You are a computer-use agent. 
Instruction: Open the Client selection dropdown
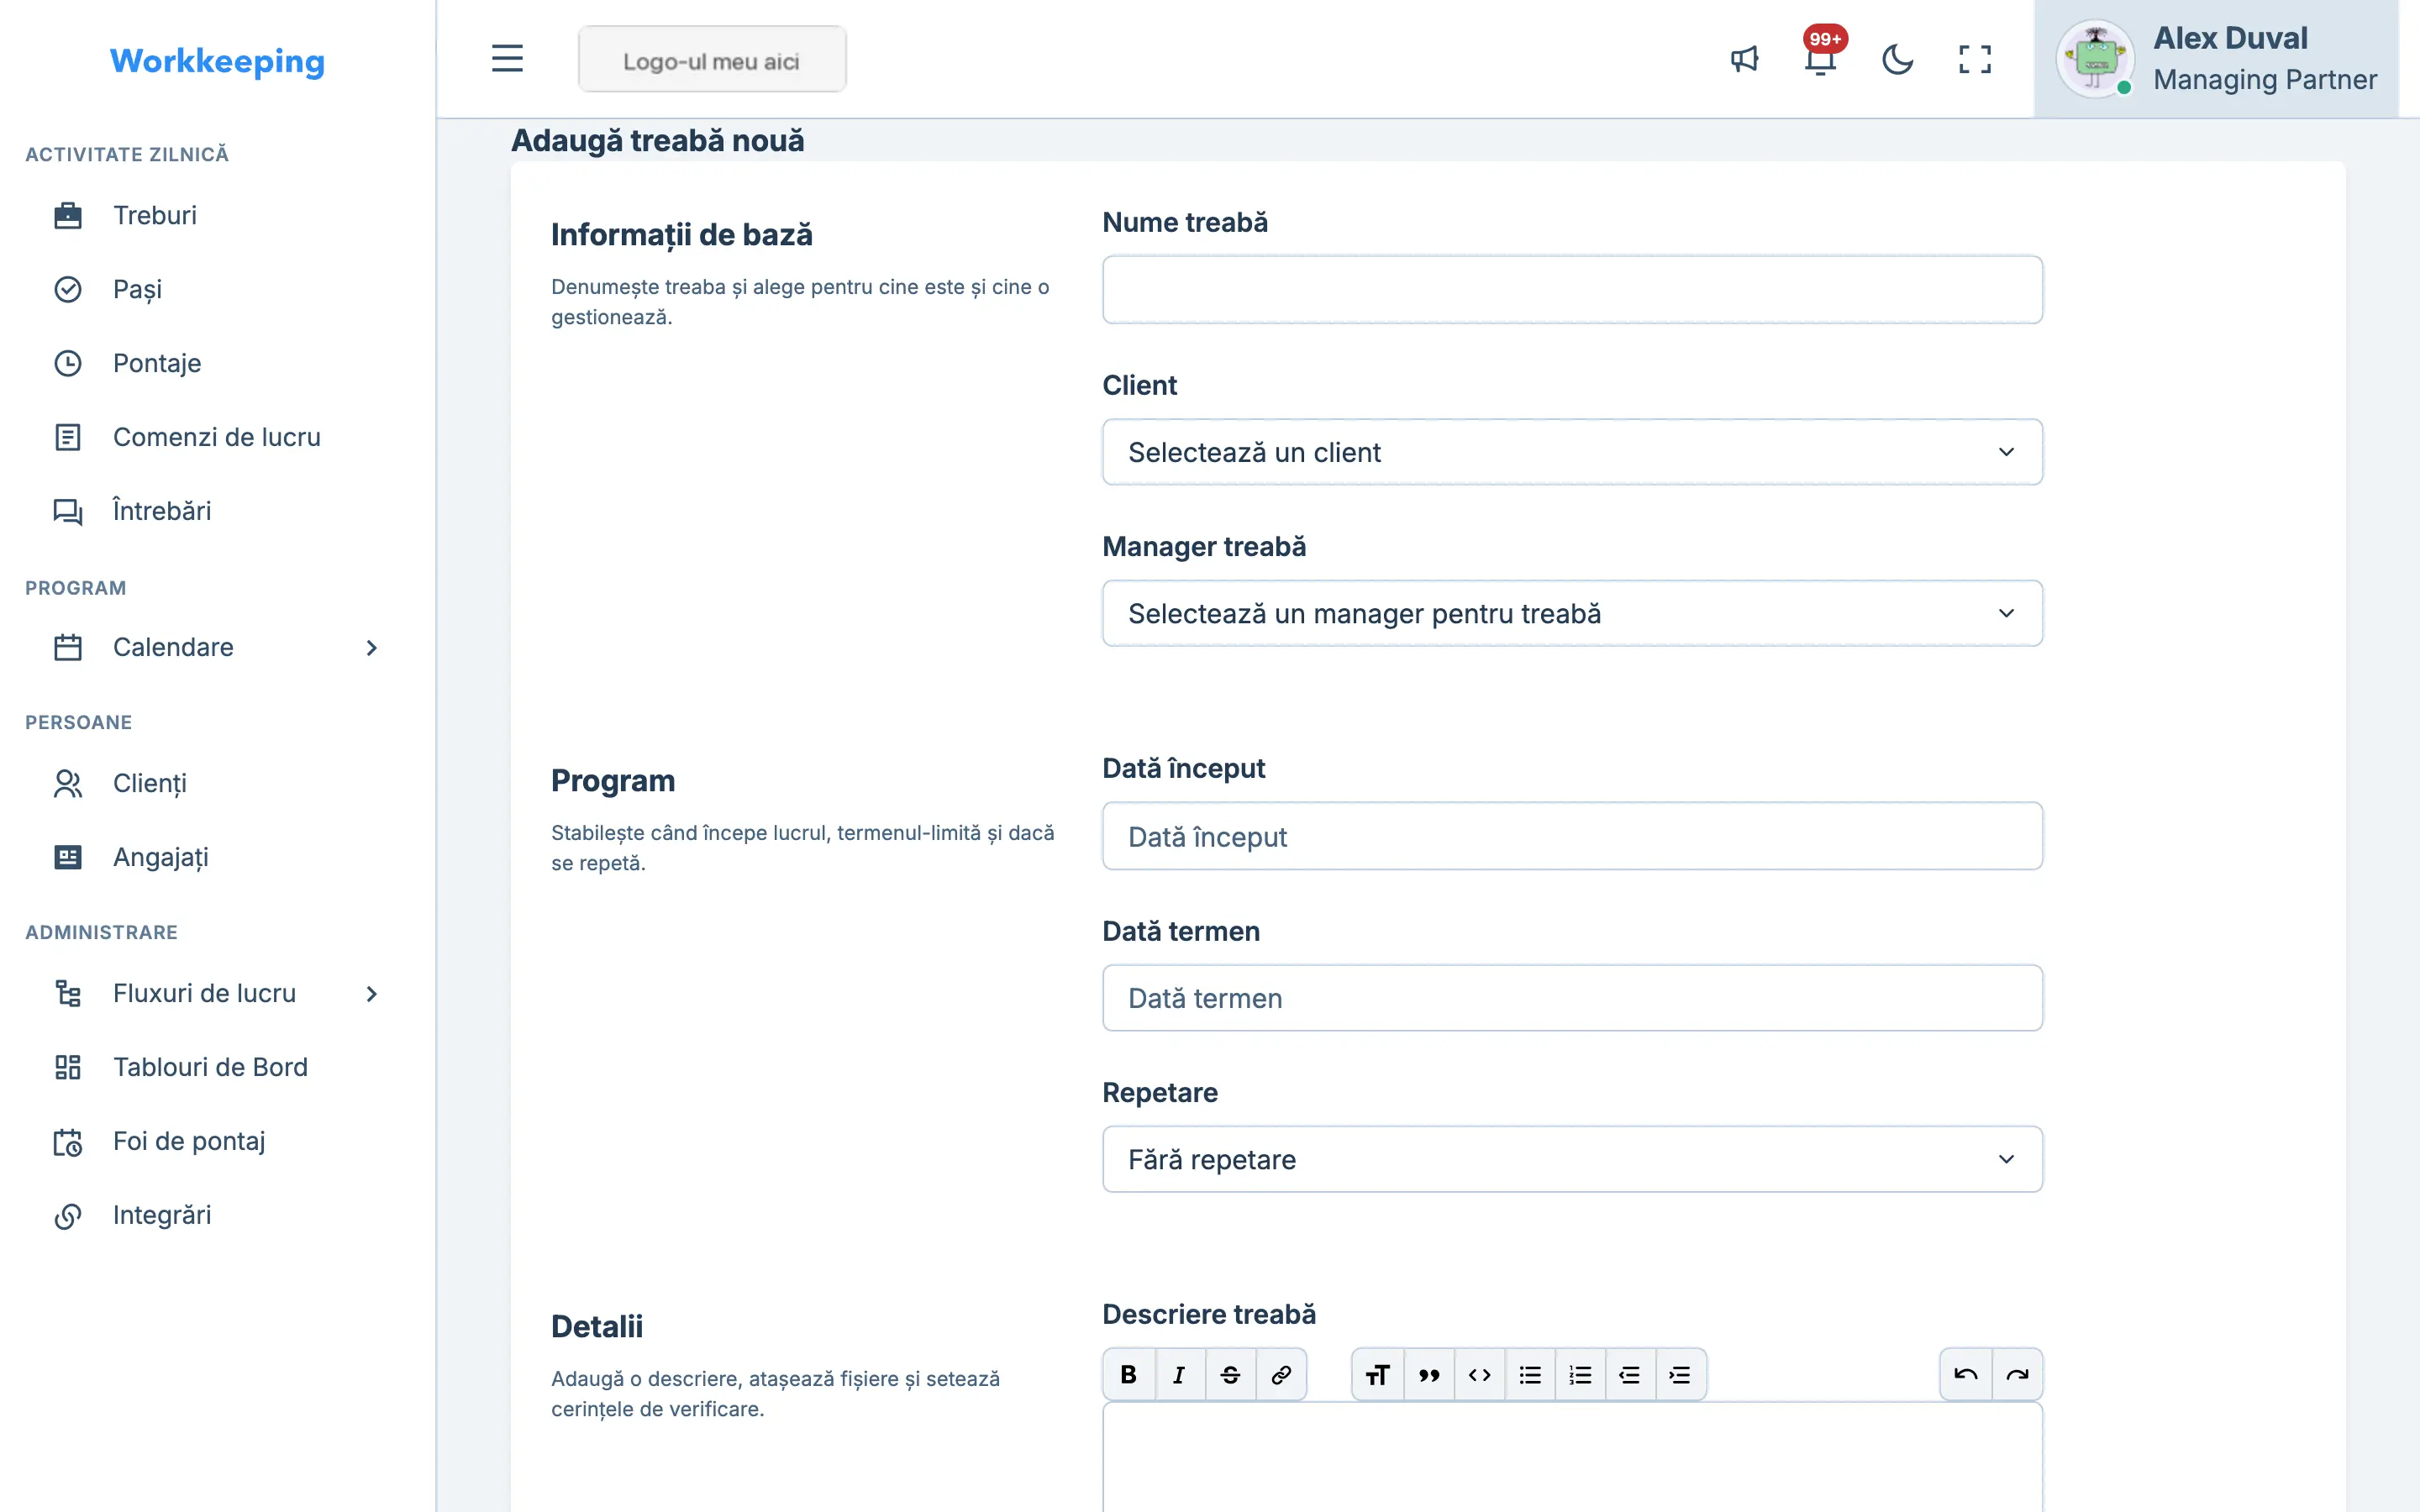tap(1572, 452)
